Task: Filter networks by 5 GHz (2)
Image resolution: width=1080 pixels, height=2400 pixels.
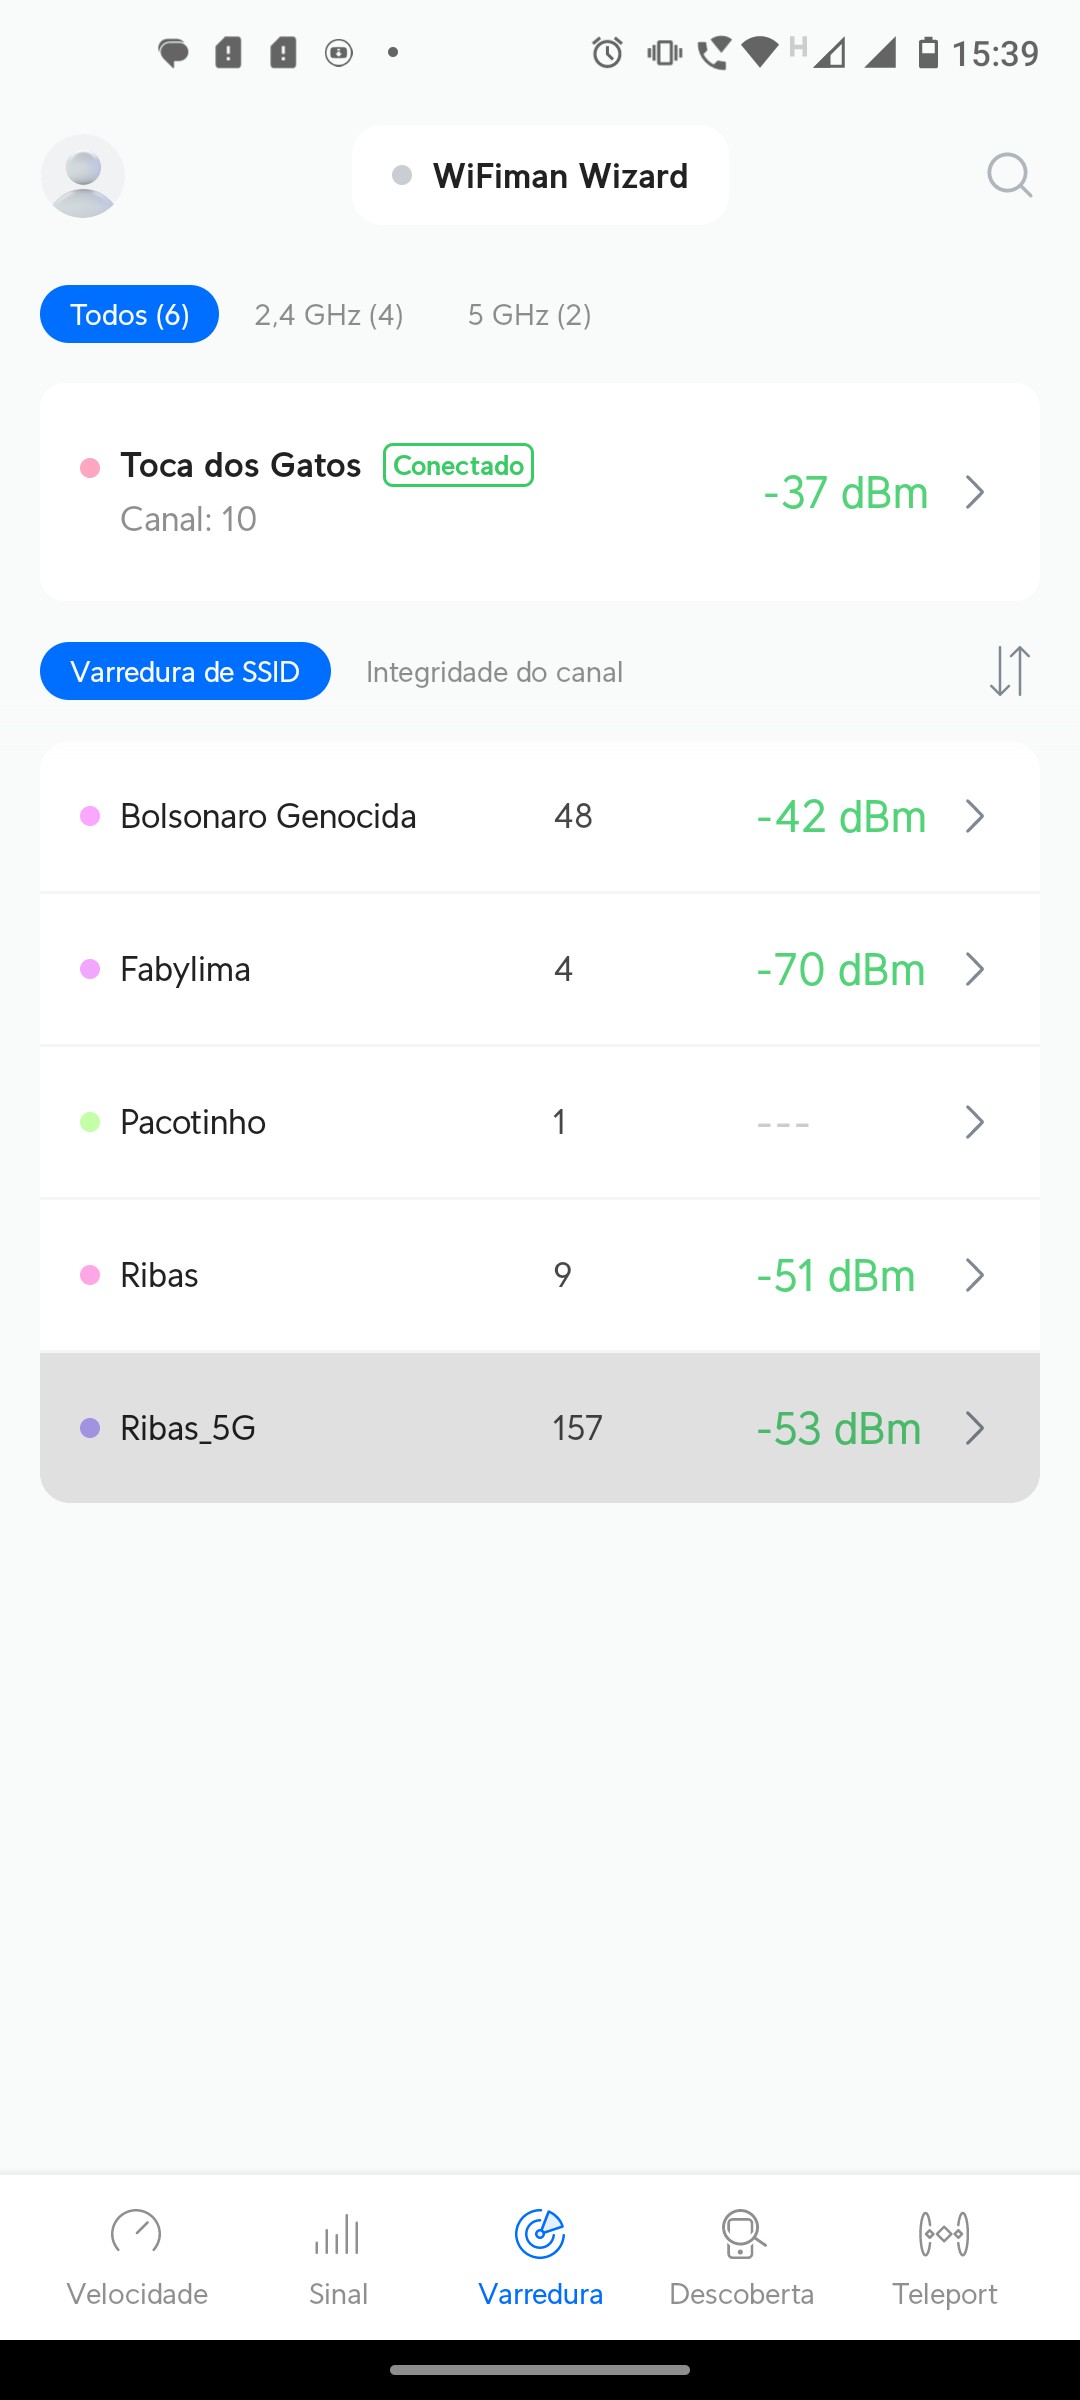Action: pyautogui.click(x=529, y=315)
